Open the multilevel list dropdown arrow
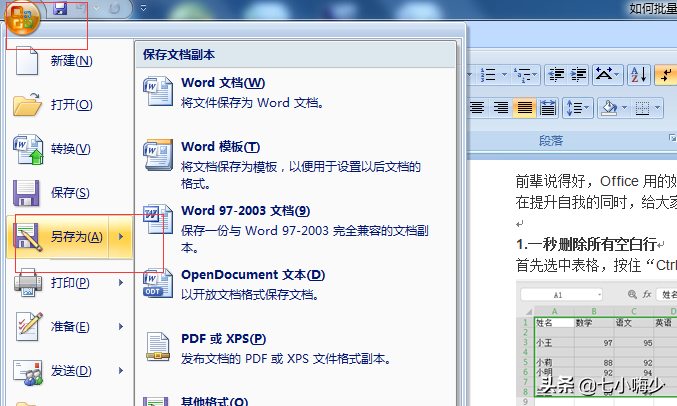The width and height of the screenshot is (677, 406). click(535, 75)
